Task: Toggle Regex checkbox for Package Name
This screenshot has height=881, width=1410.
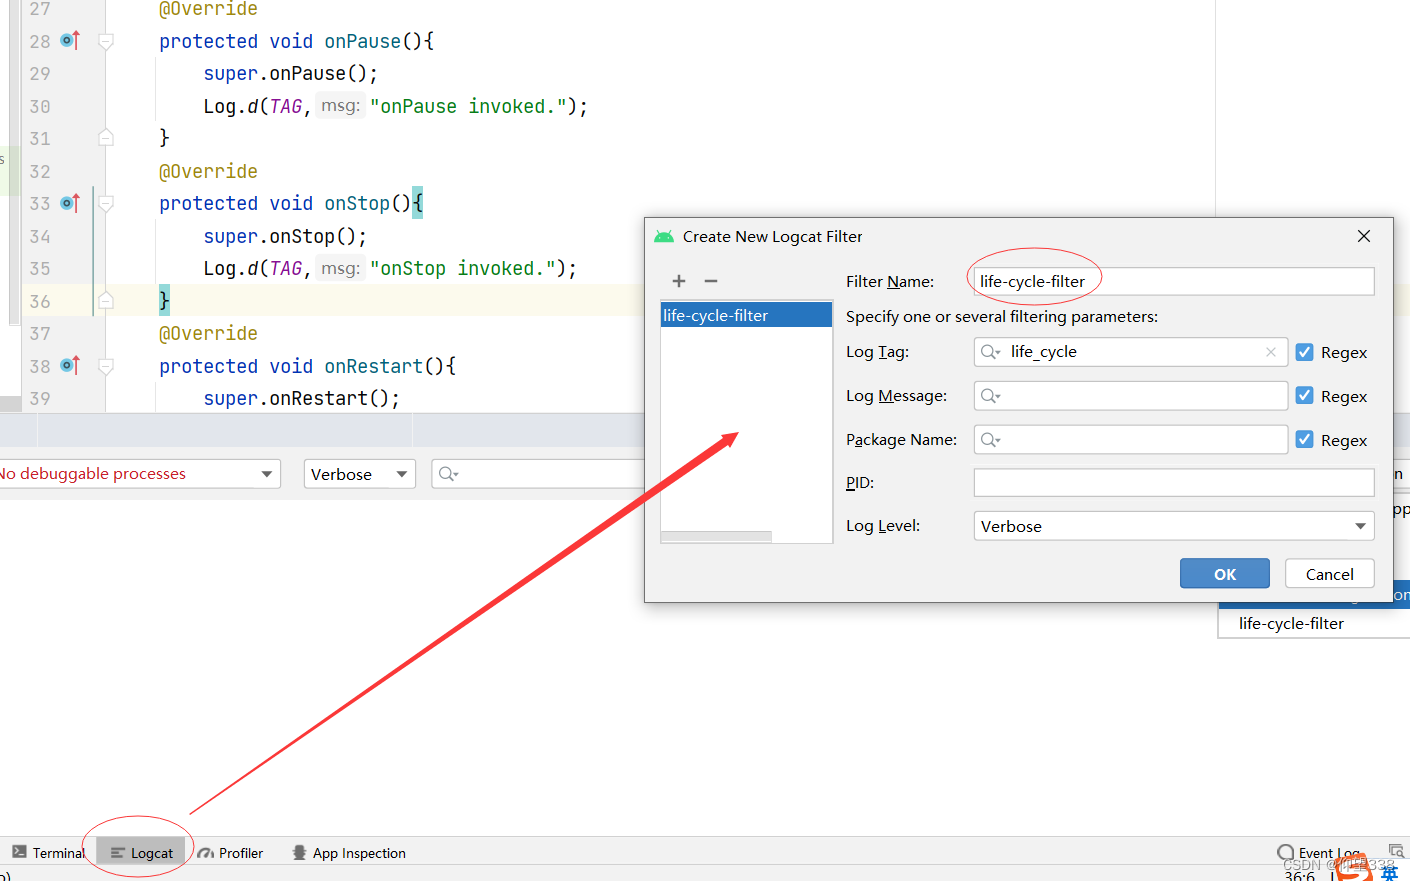Action: [x=1305, y=440]
